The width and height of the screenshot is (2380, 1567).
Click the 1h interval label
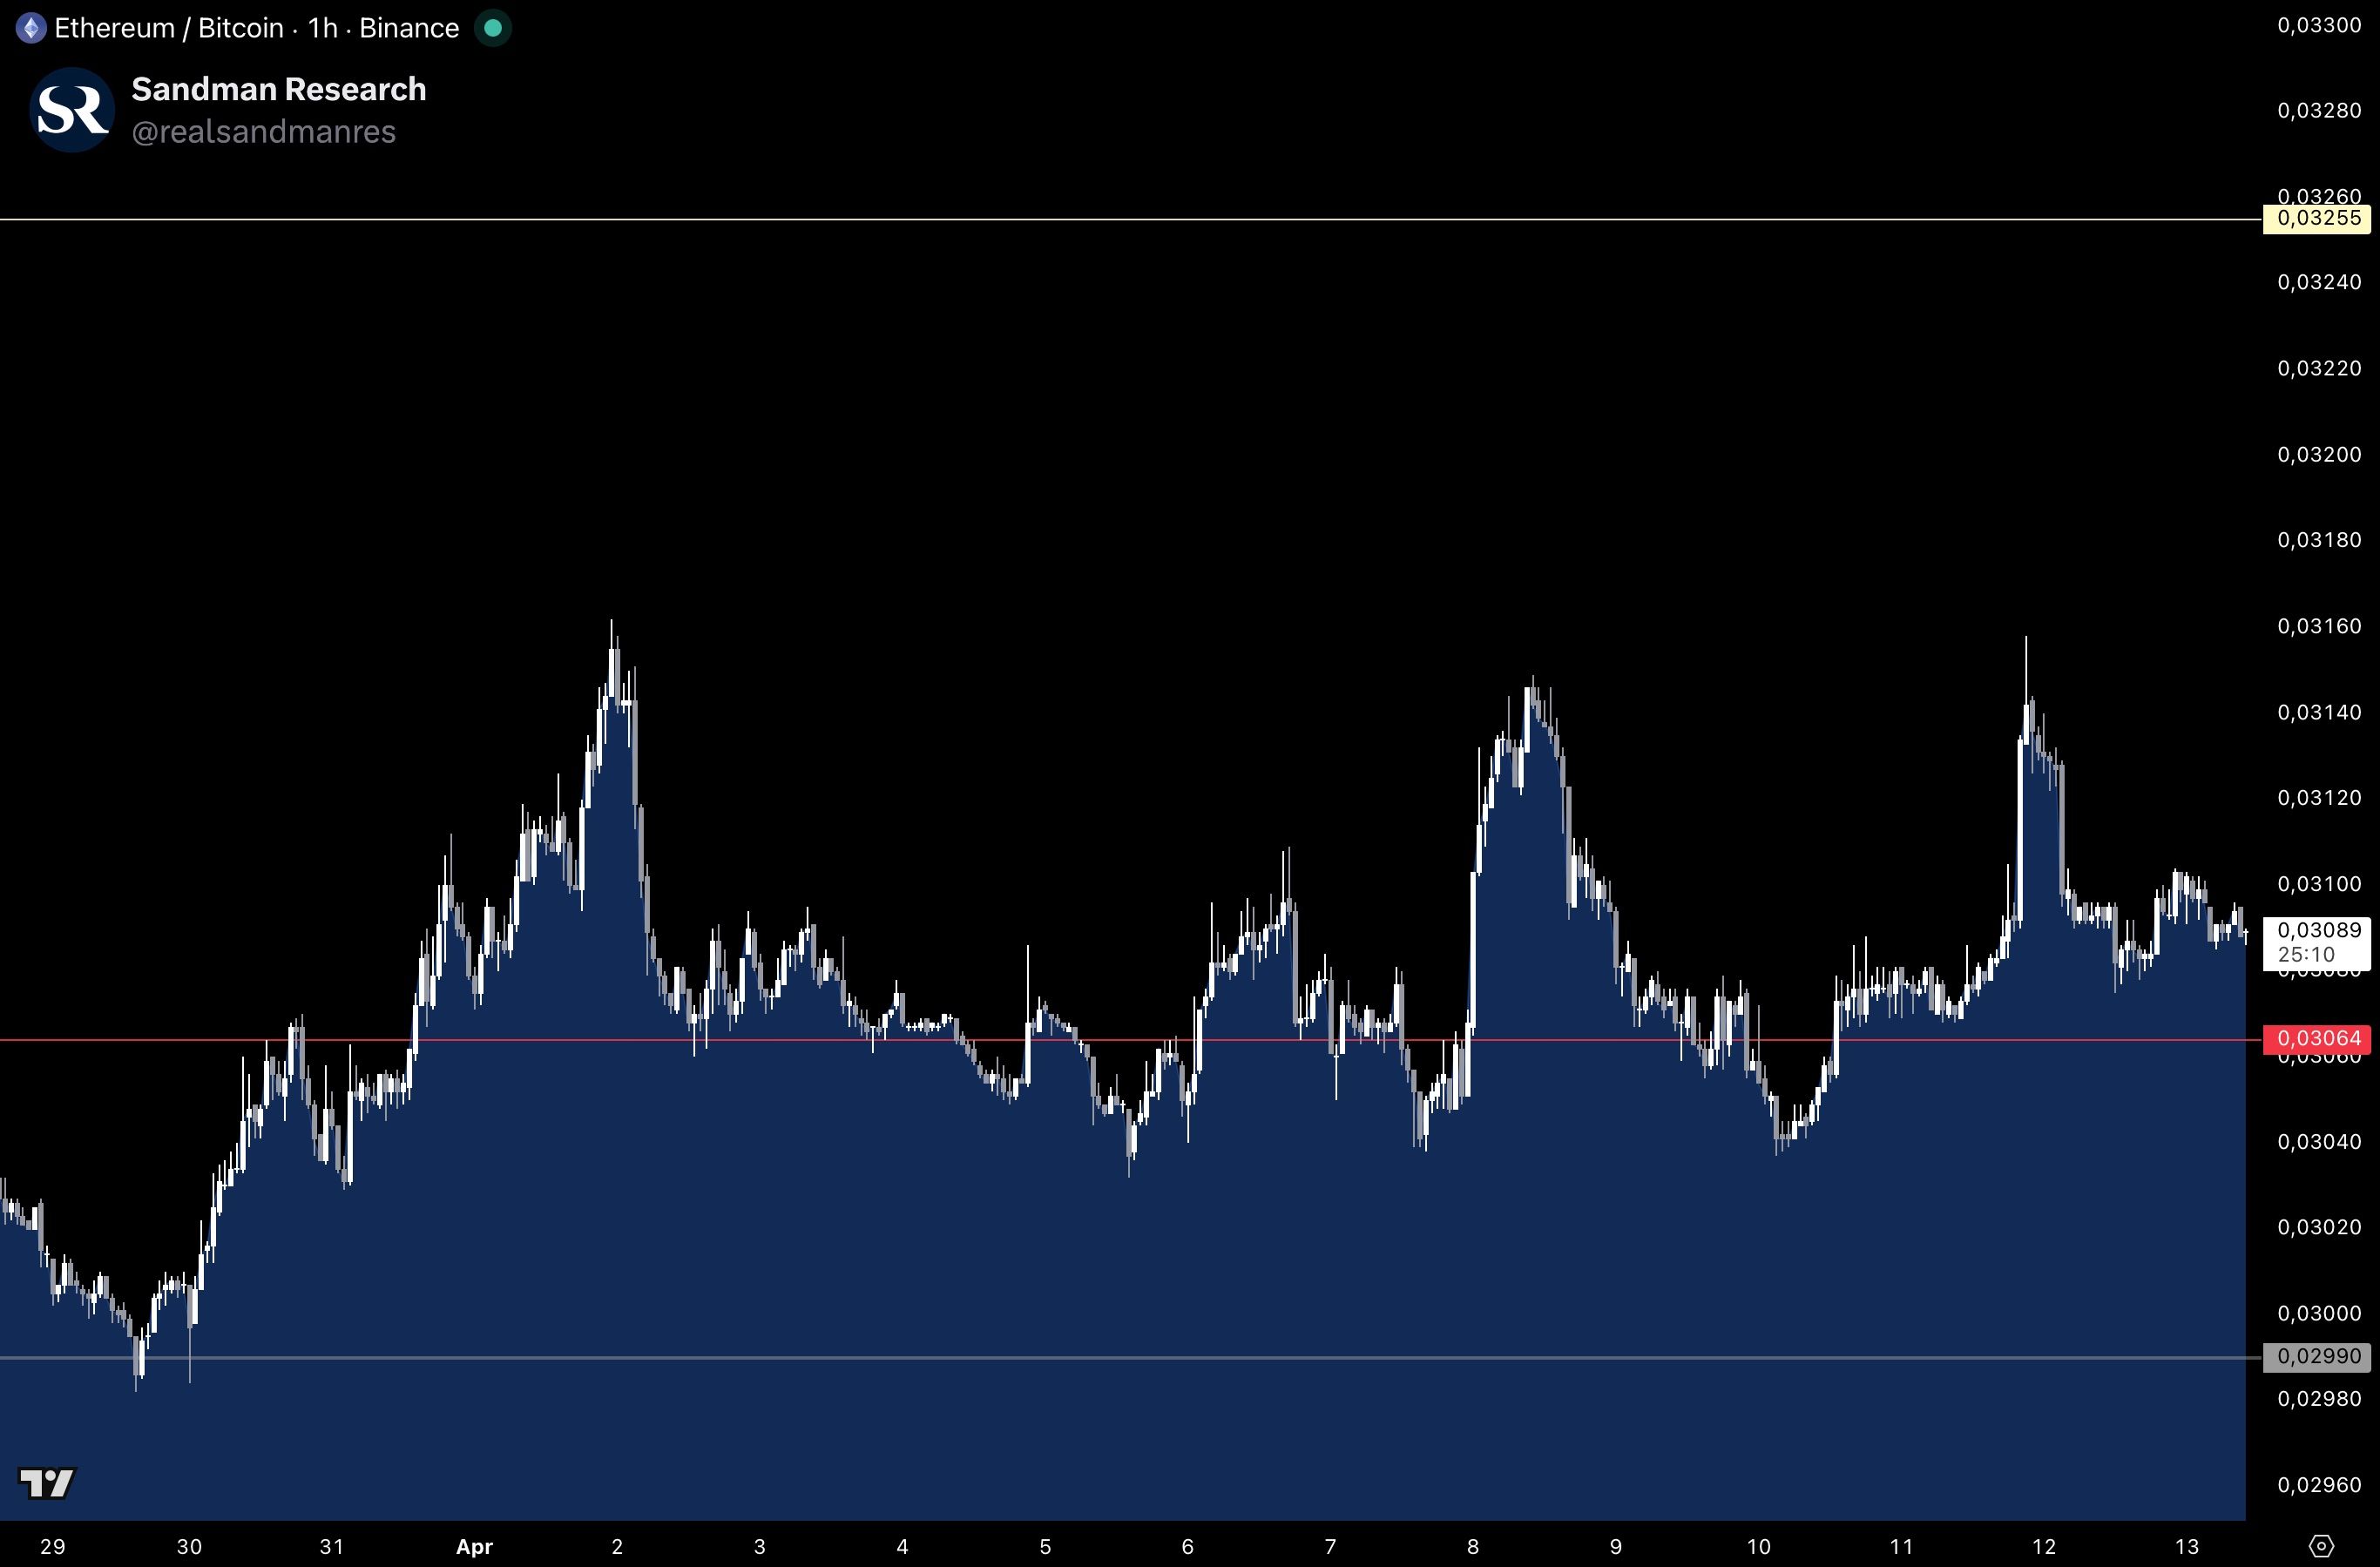pyautogui.click(x=322, y=28)
